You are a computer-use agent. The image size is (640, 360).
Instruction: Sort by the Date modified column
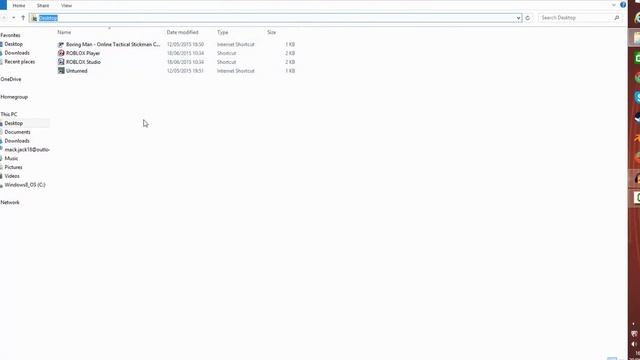(182, 32)
